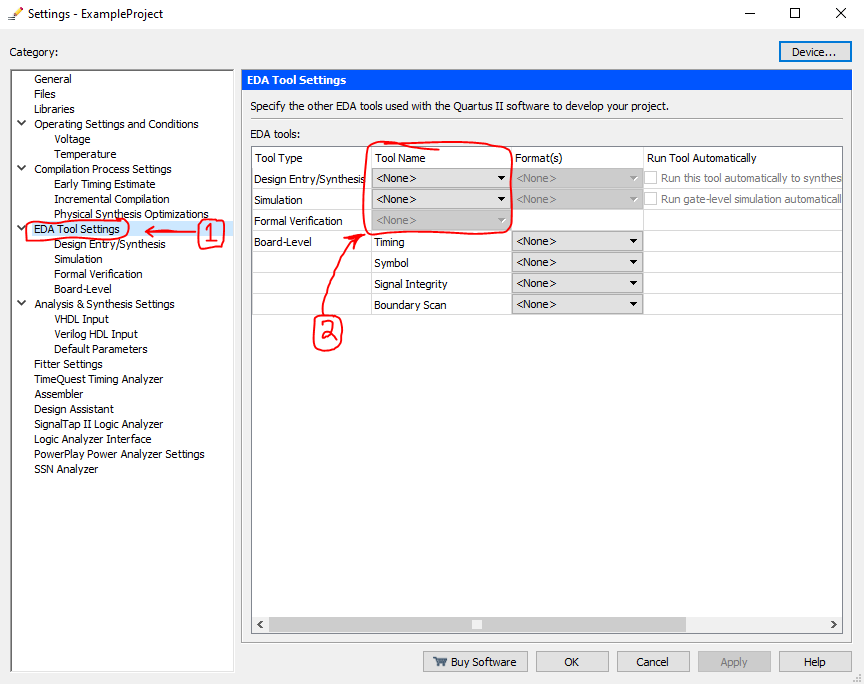Viewport: 864px width, 684px height.
Task: Select SignalTap II Logic Analyzer category
Action: point(99,424)
